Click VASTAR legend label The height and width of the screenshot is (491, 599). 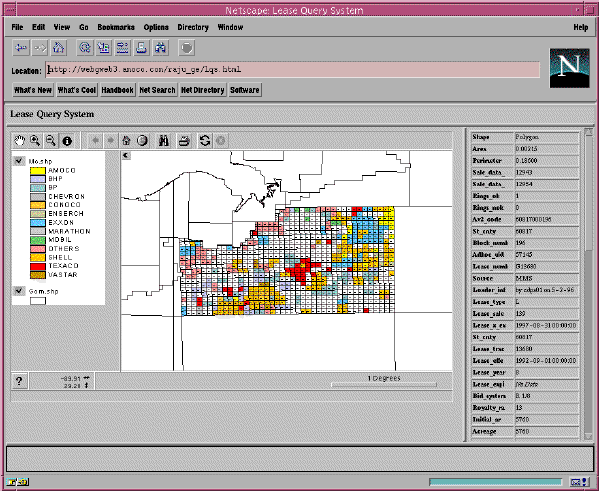tap(63, 275)
